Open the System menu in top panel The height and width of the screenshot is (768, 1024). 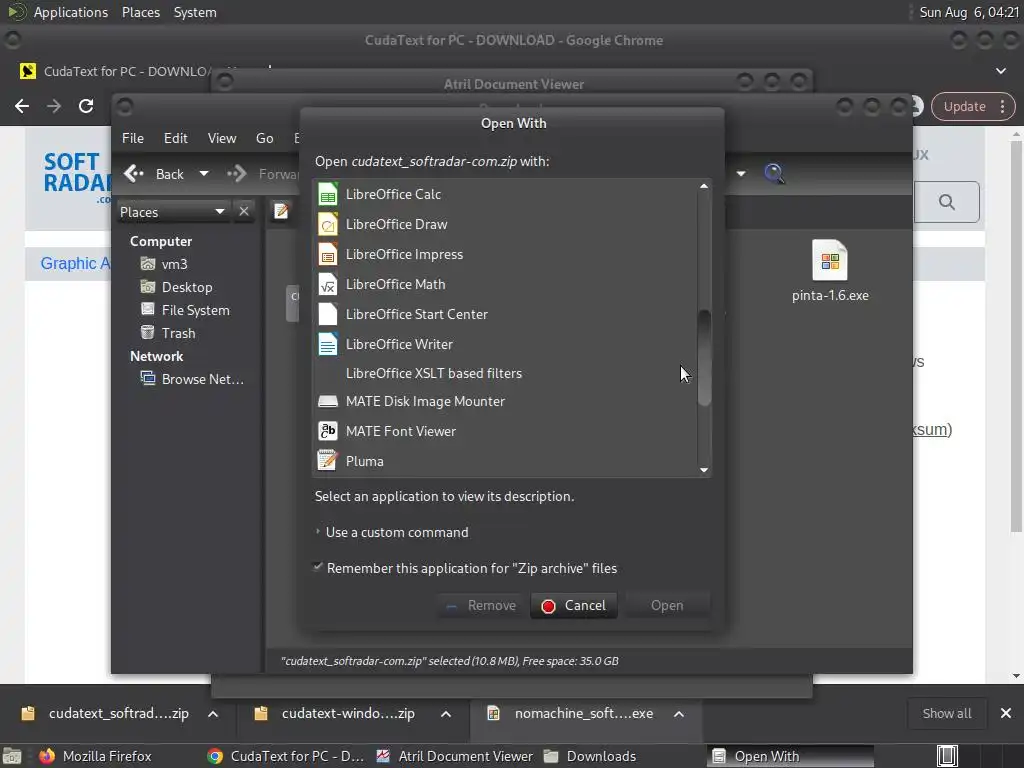[x=195, y=12]
